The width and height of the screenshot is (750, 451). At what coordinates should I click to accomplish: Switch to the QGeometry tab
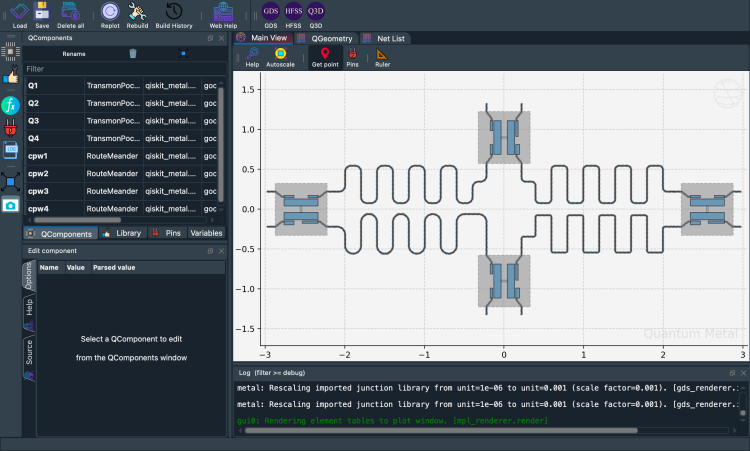click(325, 38)
